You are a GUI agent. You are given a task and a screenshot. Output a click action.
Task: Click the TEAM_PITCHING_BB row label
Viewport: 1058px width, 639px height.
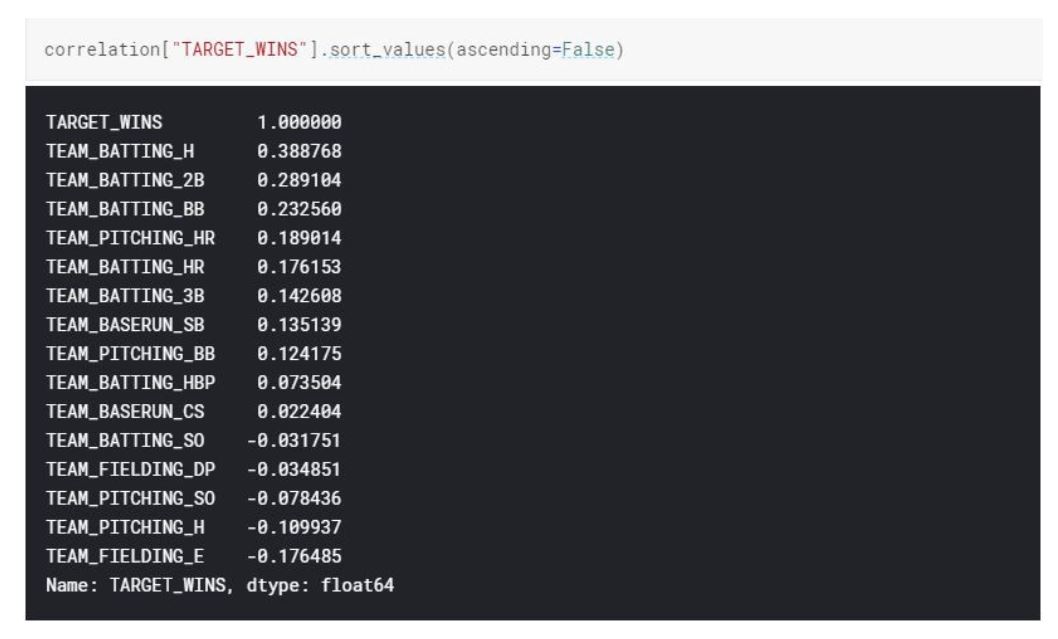pyautogui.click(x=130, y=354)
